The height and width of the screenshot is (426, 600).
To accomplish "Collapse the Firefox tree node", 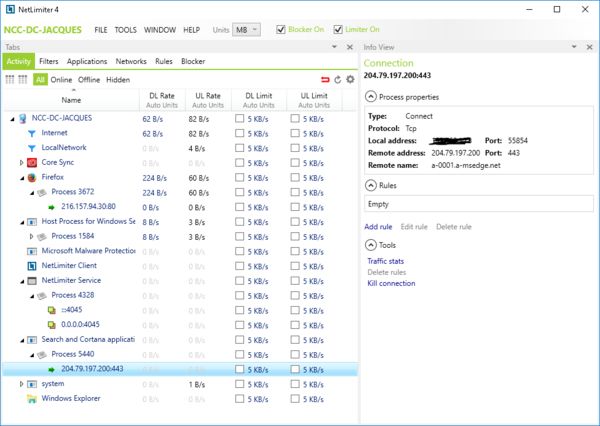I will [x=22, y=178].
